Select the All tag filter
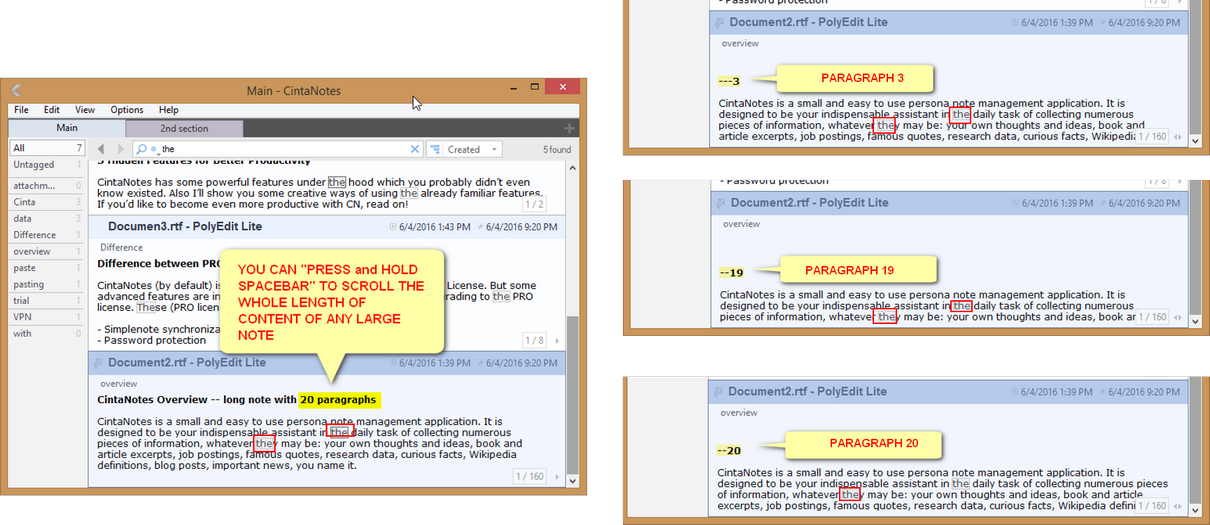1210x525 pixels. click(x=47, y=148)
